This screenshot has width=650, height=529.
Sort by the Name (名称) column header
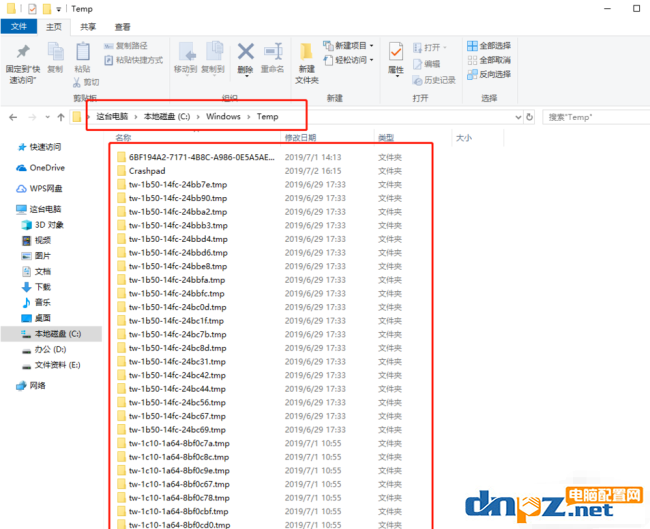pos(124,138)
